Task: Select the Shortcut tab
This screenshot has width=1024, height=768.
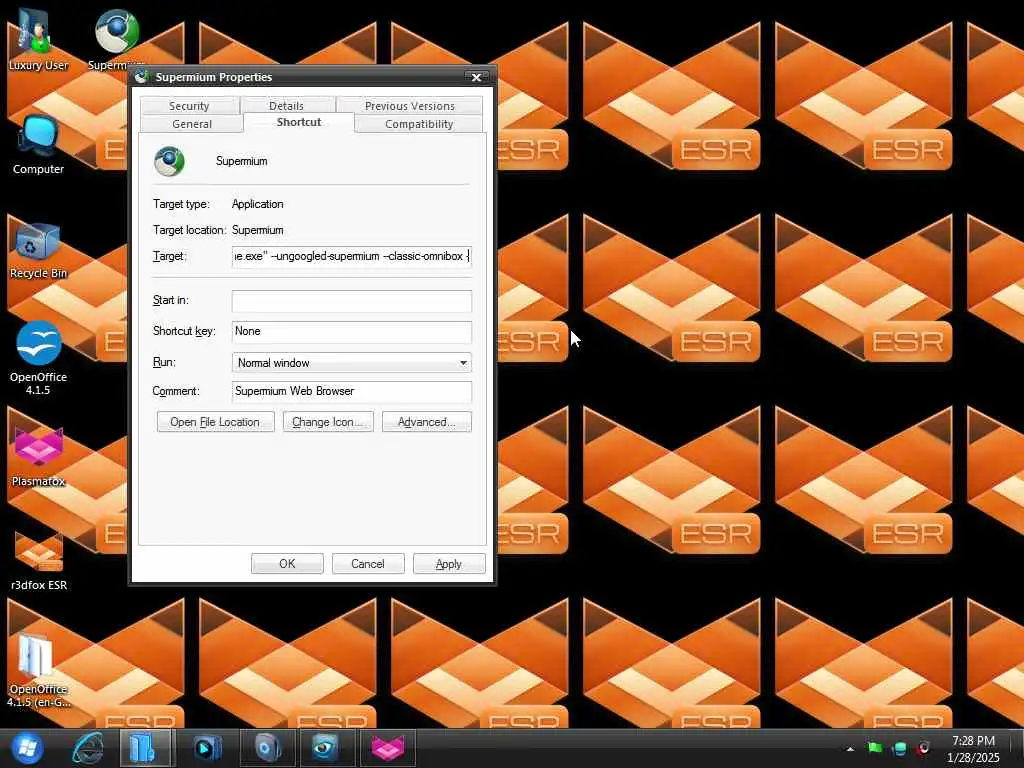Action: click(x=298, y=122)
